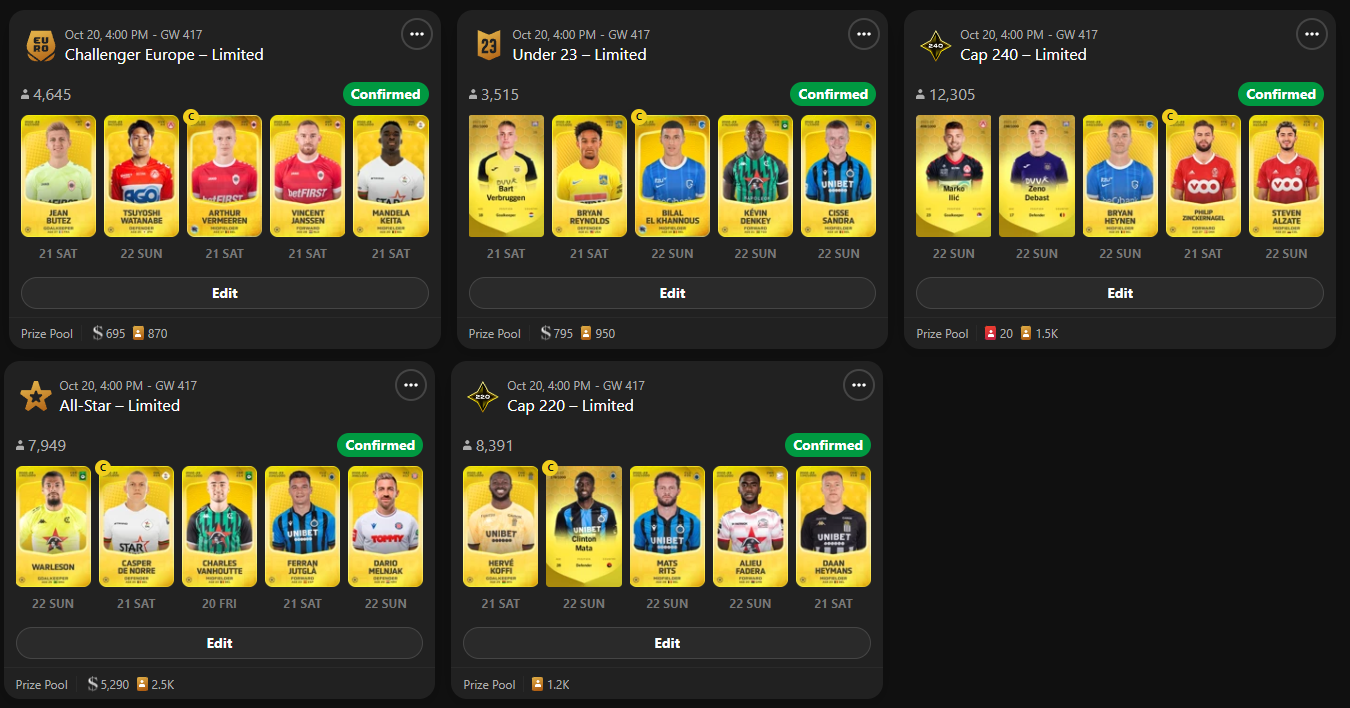1350x708 pixels.
Task: Select Bart Verbruggen goalkeeper card
Action: [506, 176]
